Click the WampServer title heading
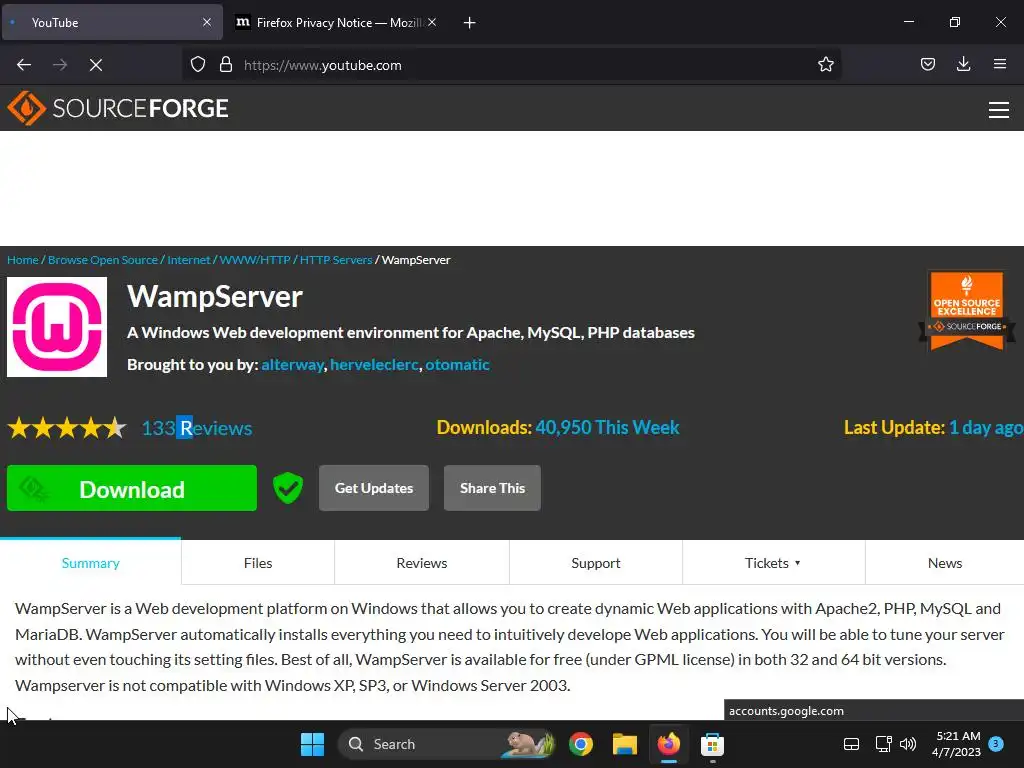Image resolution: width=1024 pixels, height=768 pixels. [215, 296]
